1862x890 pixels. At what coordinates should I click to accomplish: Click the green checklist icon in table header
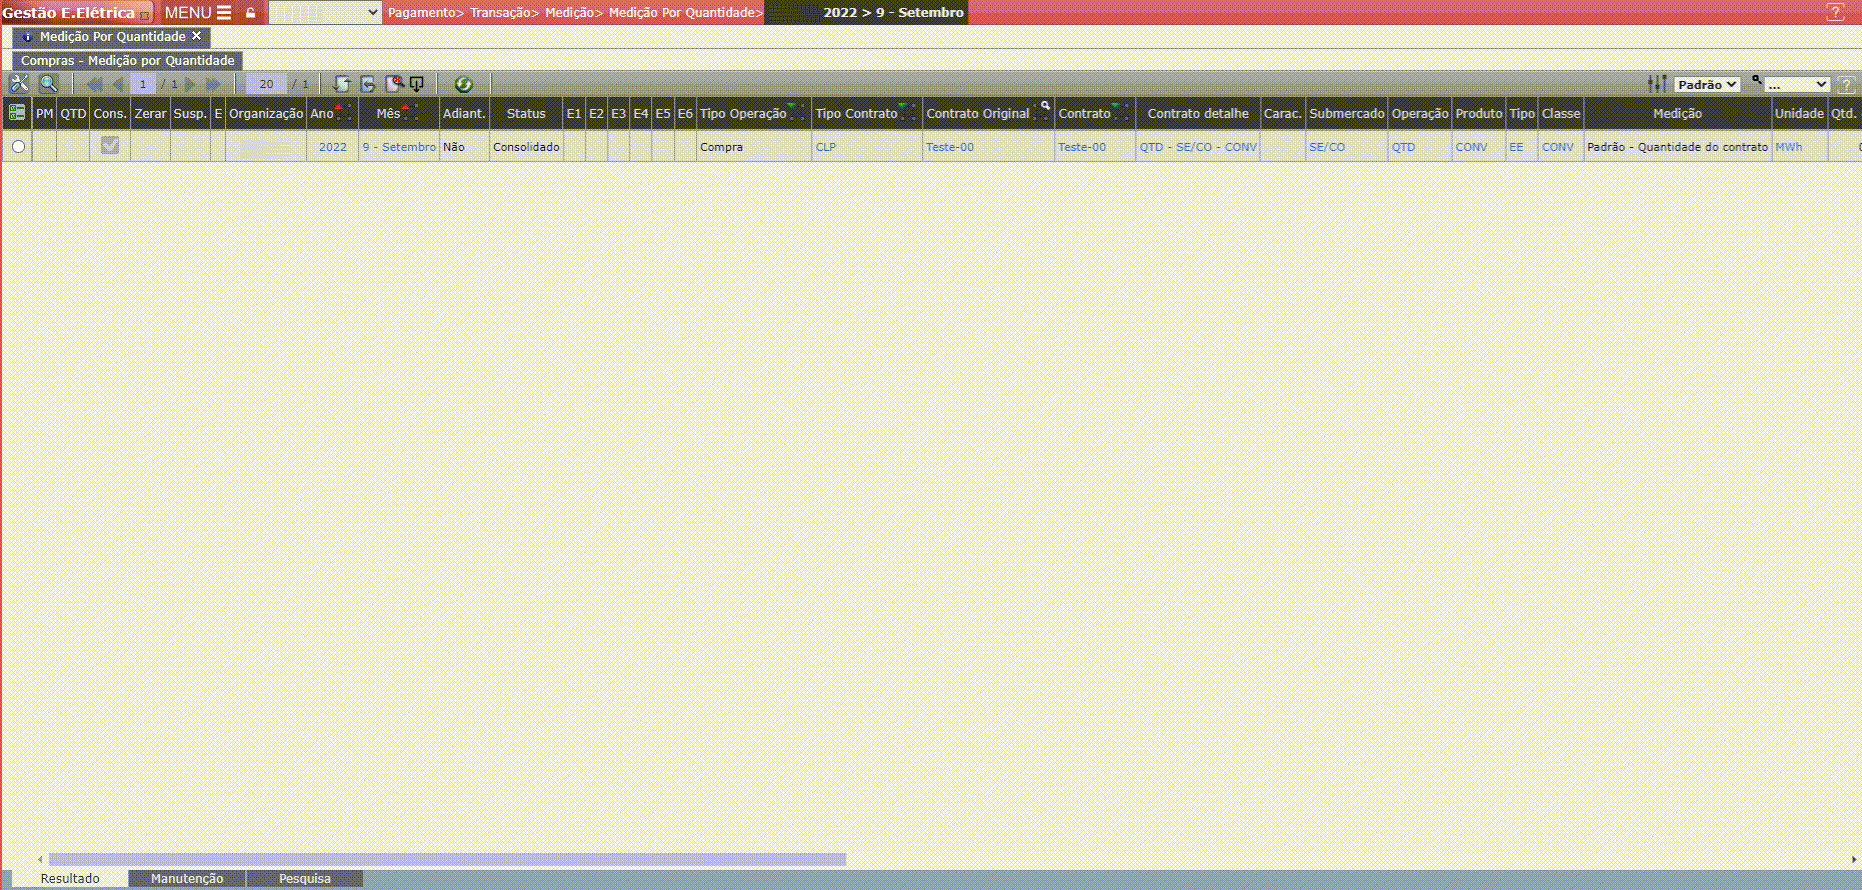pos(17,113)
